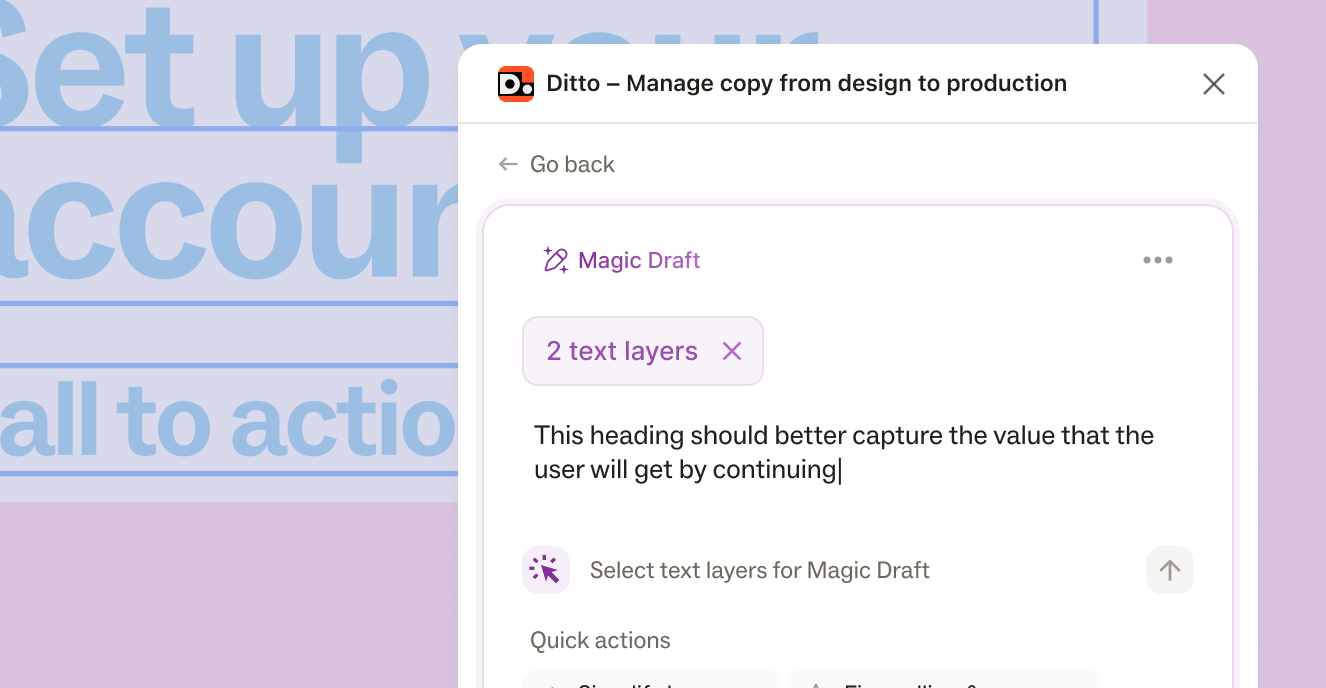
Task: Click the Magic Draft label
Action: point(639,260)
